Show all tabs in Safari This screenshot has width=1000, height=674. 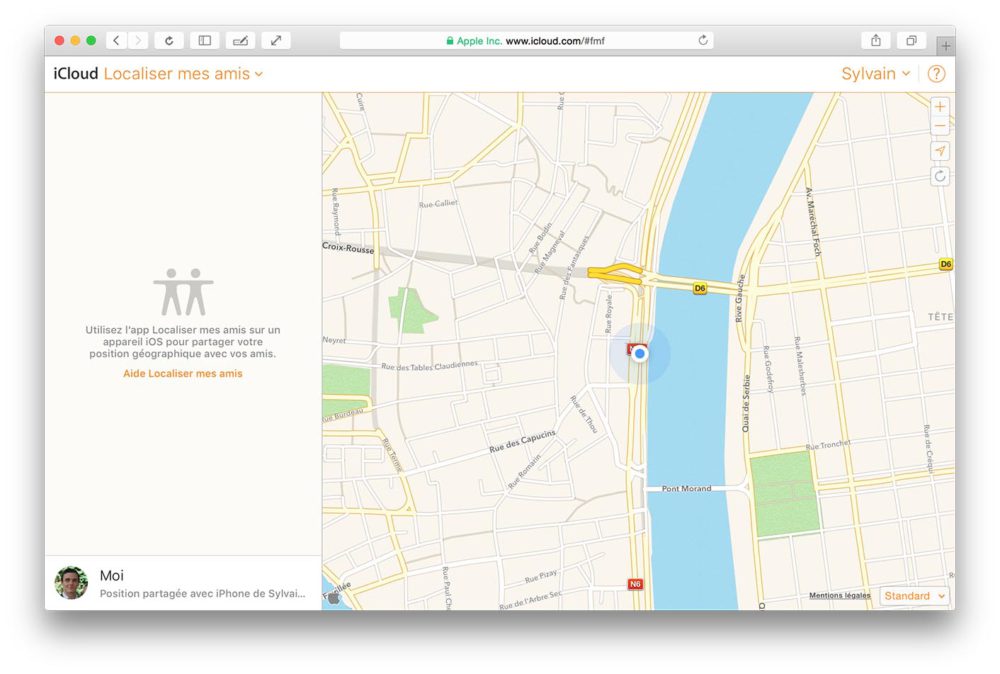tap(911, 40)
